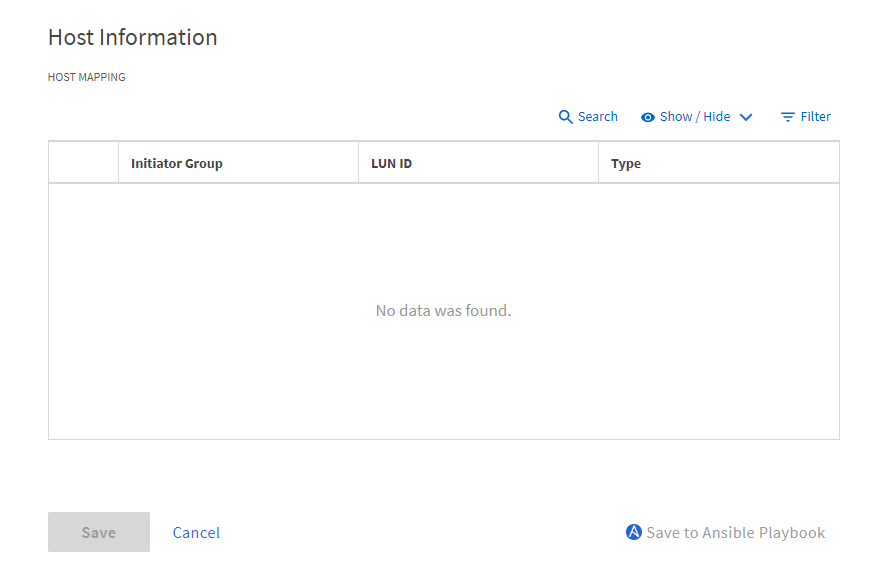Open Search via its text label
This screenshot has width=895, height=574.
pos(597,117)
